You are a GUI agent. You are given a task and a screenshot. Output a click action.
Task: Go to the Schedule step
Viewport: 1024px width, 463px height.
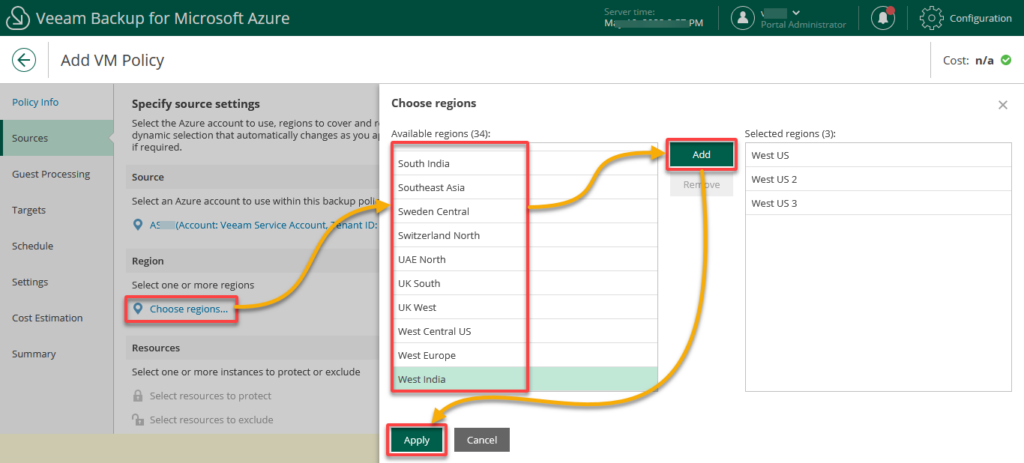pyautogui.click(x=32, y=246)
